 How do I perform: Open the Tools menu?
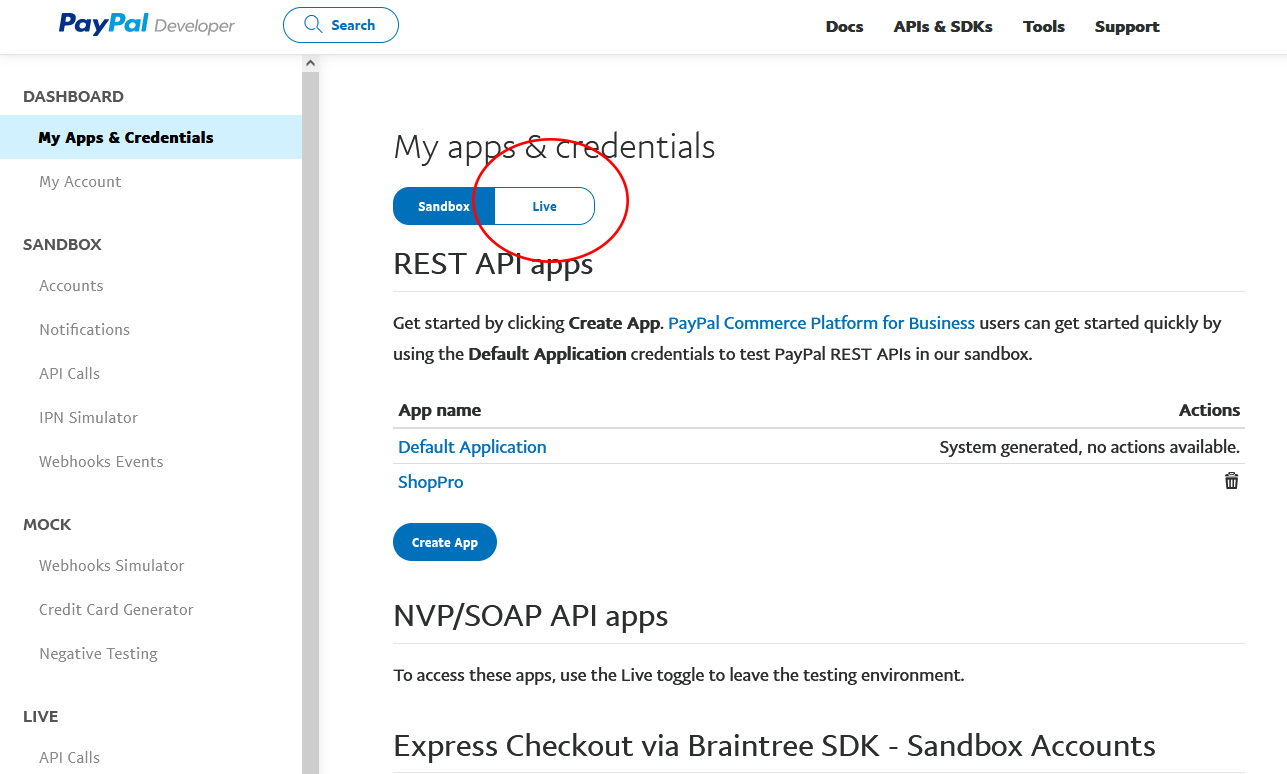1044,27
